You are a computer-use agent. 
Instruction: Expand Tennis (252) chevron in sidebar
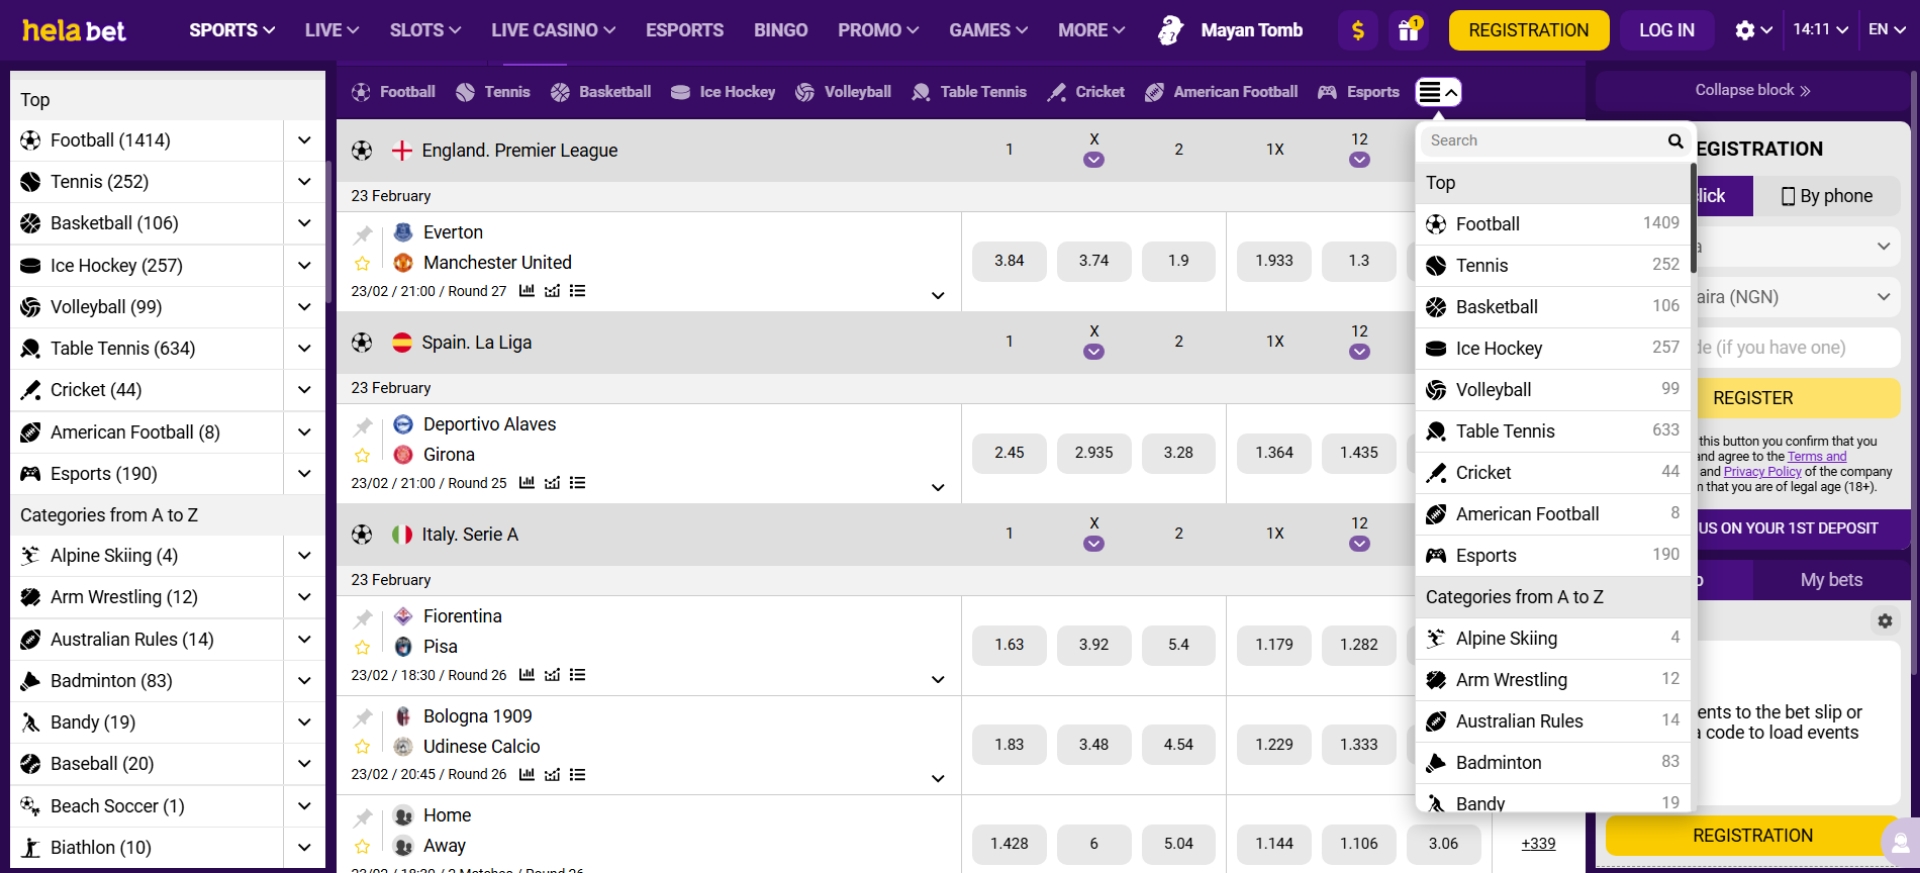click(304, 182)
